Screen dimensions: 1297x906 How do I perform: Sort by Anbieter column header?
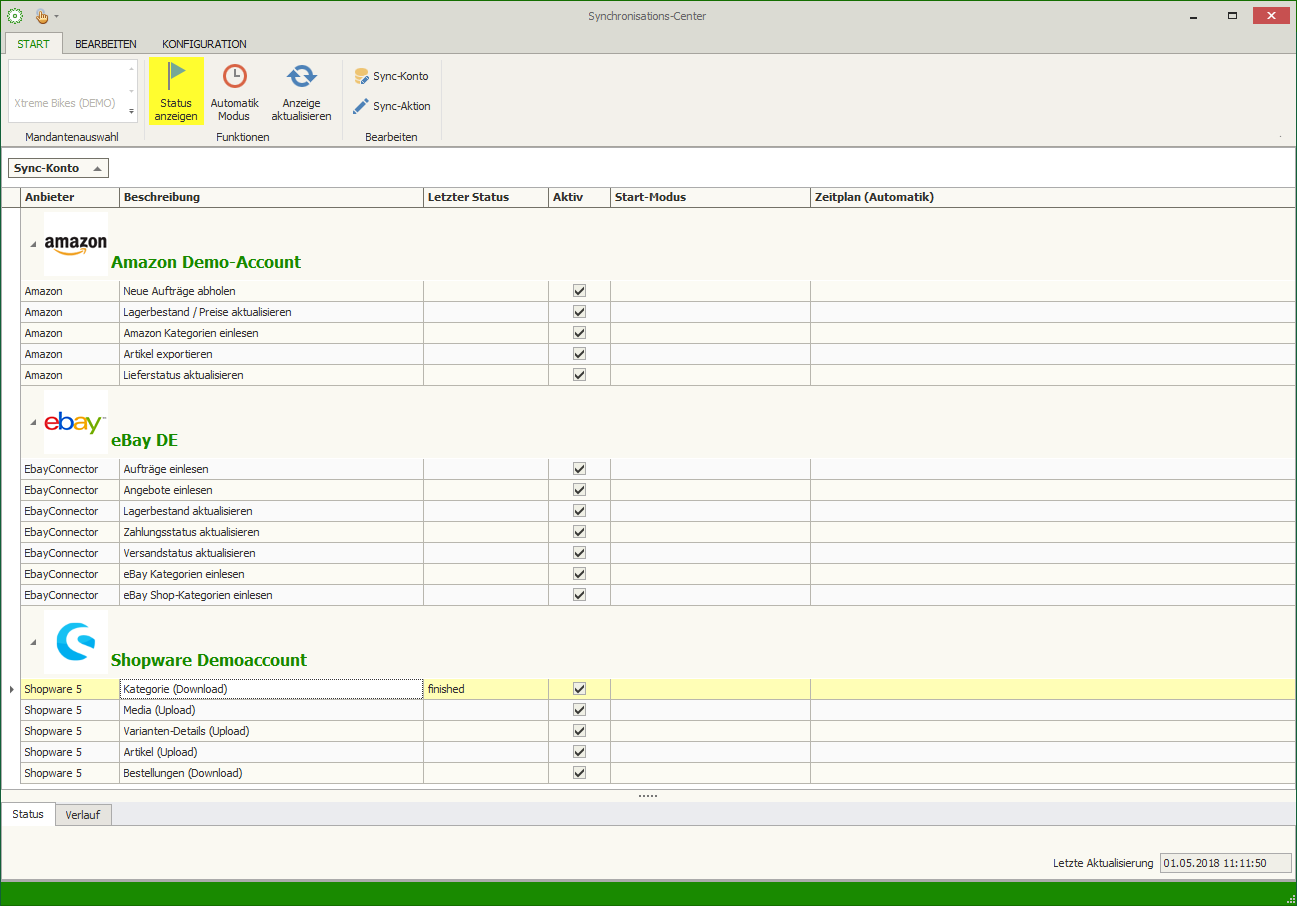coord(70,197)
